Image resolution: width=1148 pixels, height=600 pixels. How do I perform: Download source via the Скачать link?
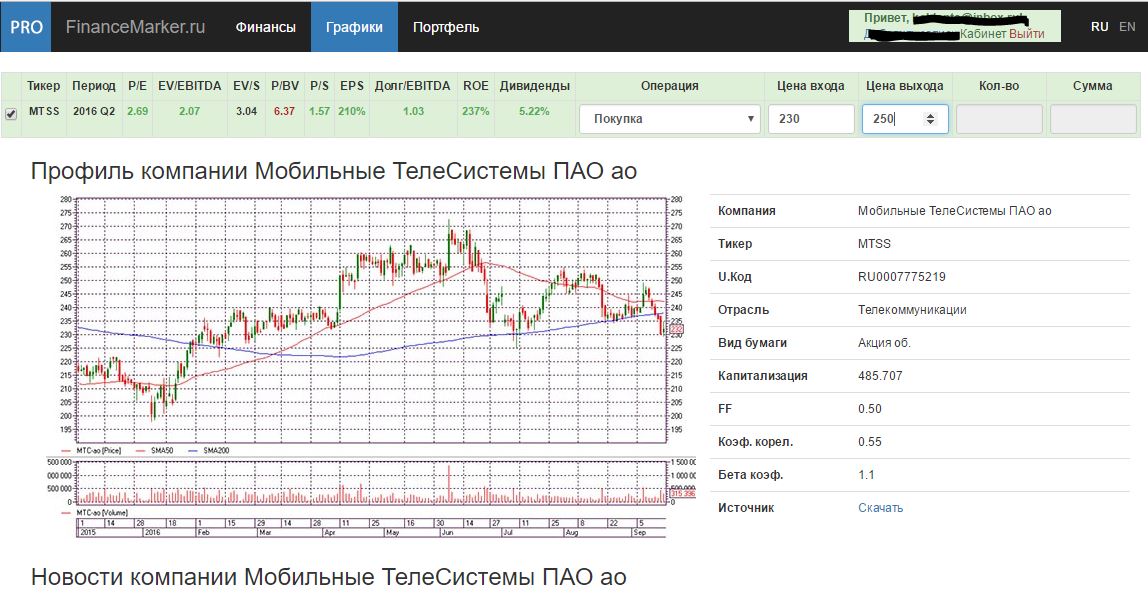point(881,508)
